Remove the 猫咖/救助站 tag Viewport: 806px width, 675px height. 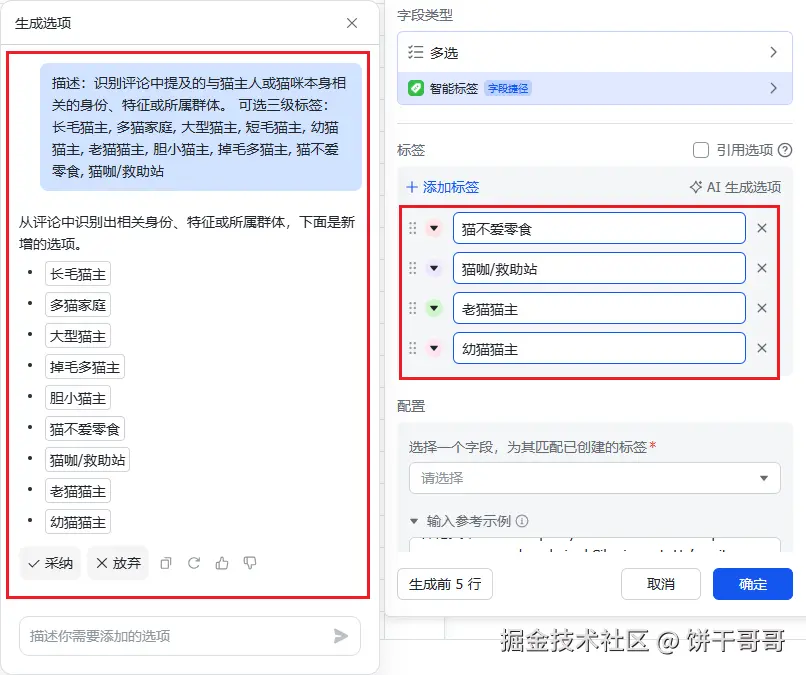tap(762, 268)
